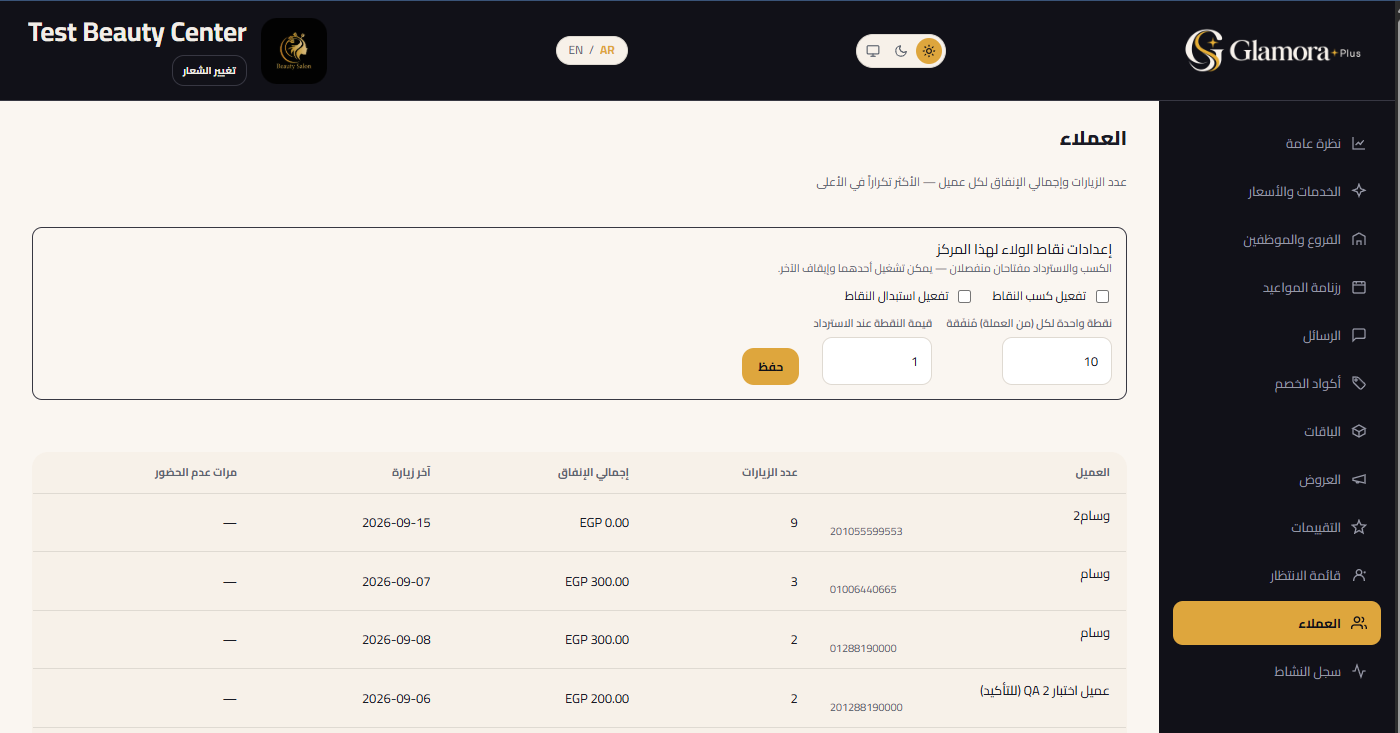The height and width of the screenshot is (733, 1400).
Task: Click the tag icon for أكواد الخصم
Action: 1358,384
